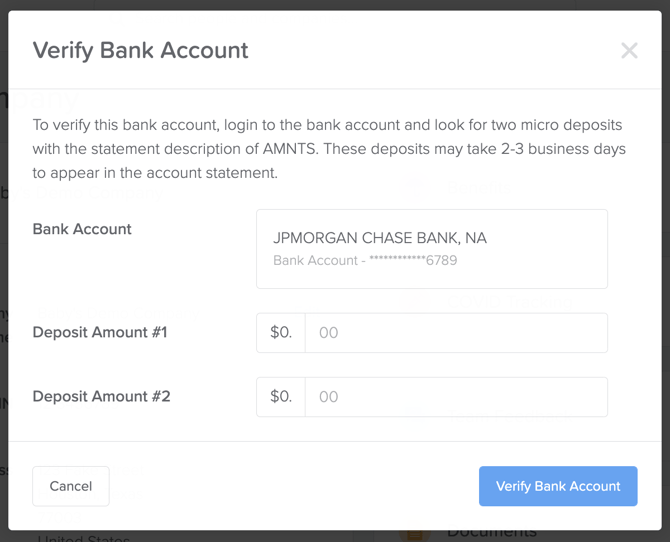670x542 pixels.
Task: Close the Verify Bank Account dialog
Action: pos(629,50)
